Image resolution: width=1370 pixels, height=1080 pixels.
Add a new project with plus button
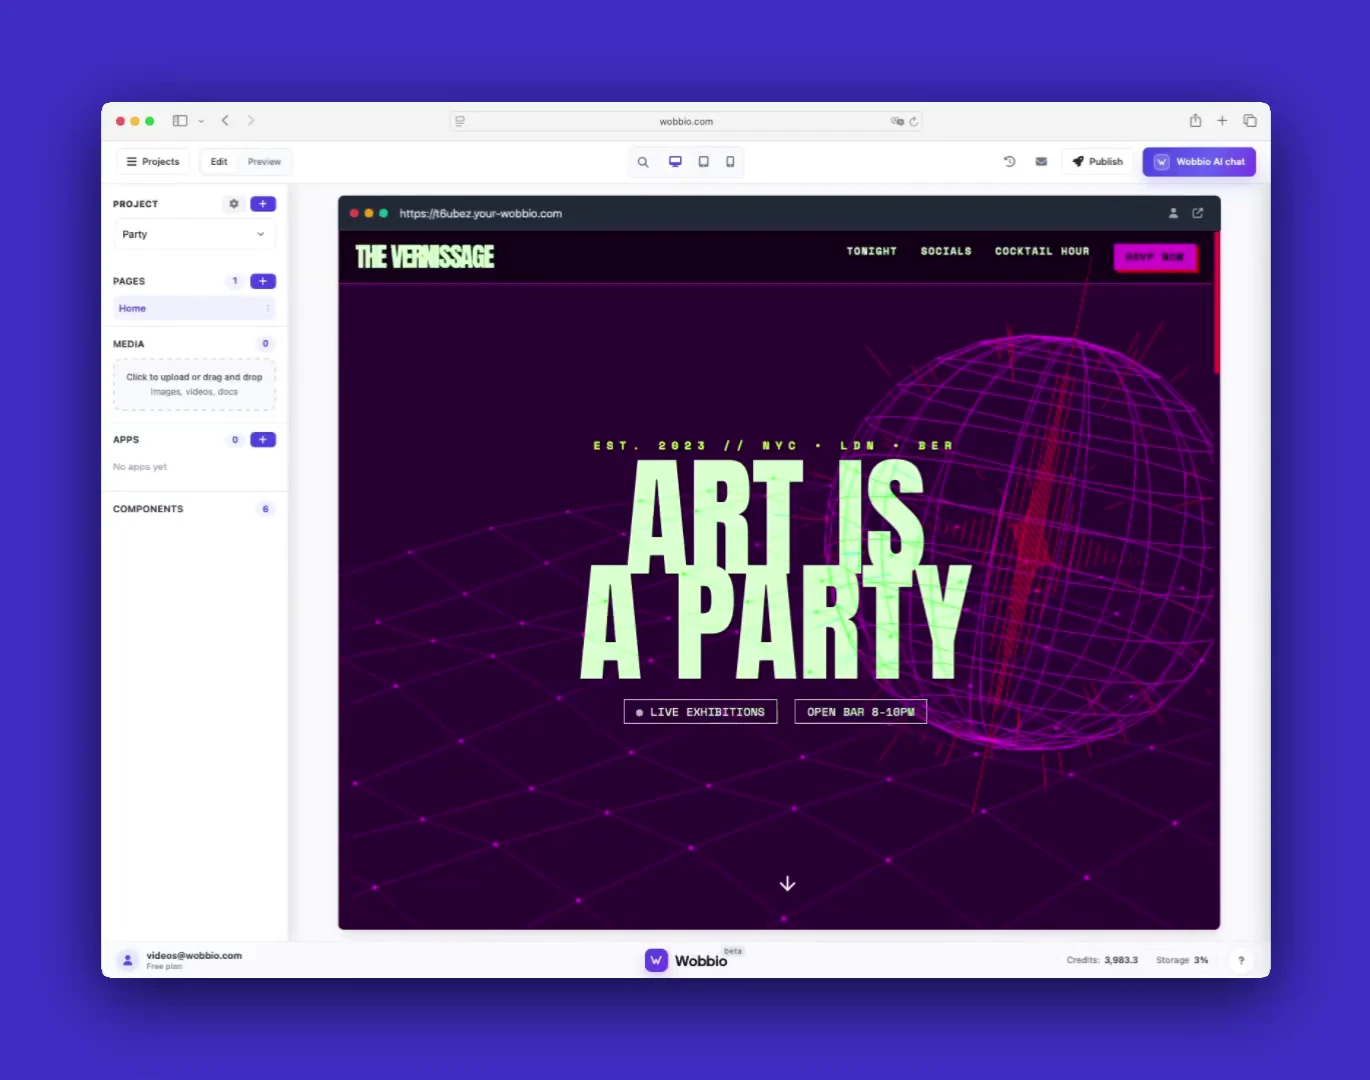pyautogui.click(x=263, y=204)
